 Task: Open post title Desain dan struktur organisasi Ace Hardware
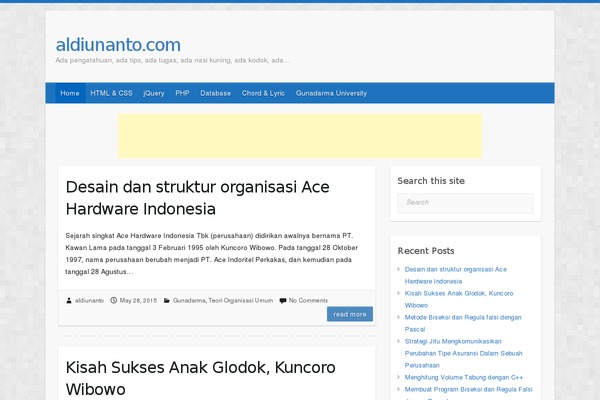[197, 198]
